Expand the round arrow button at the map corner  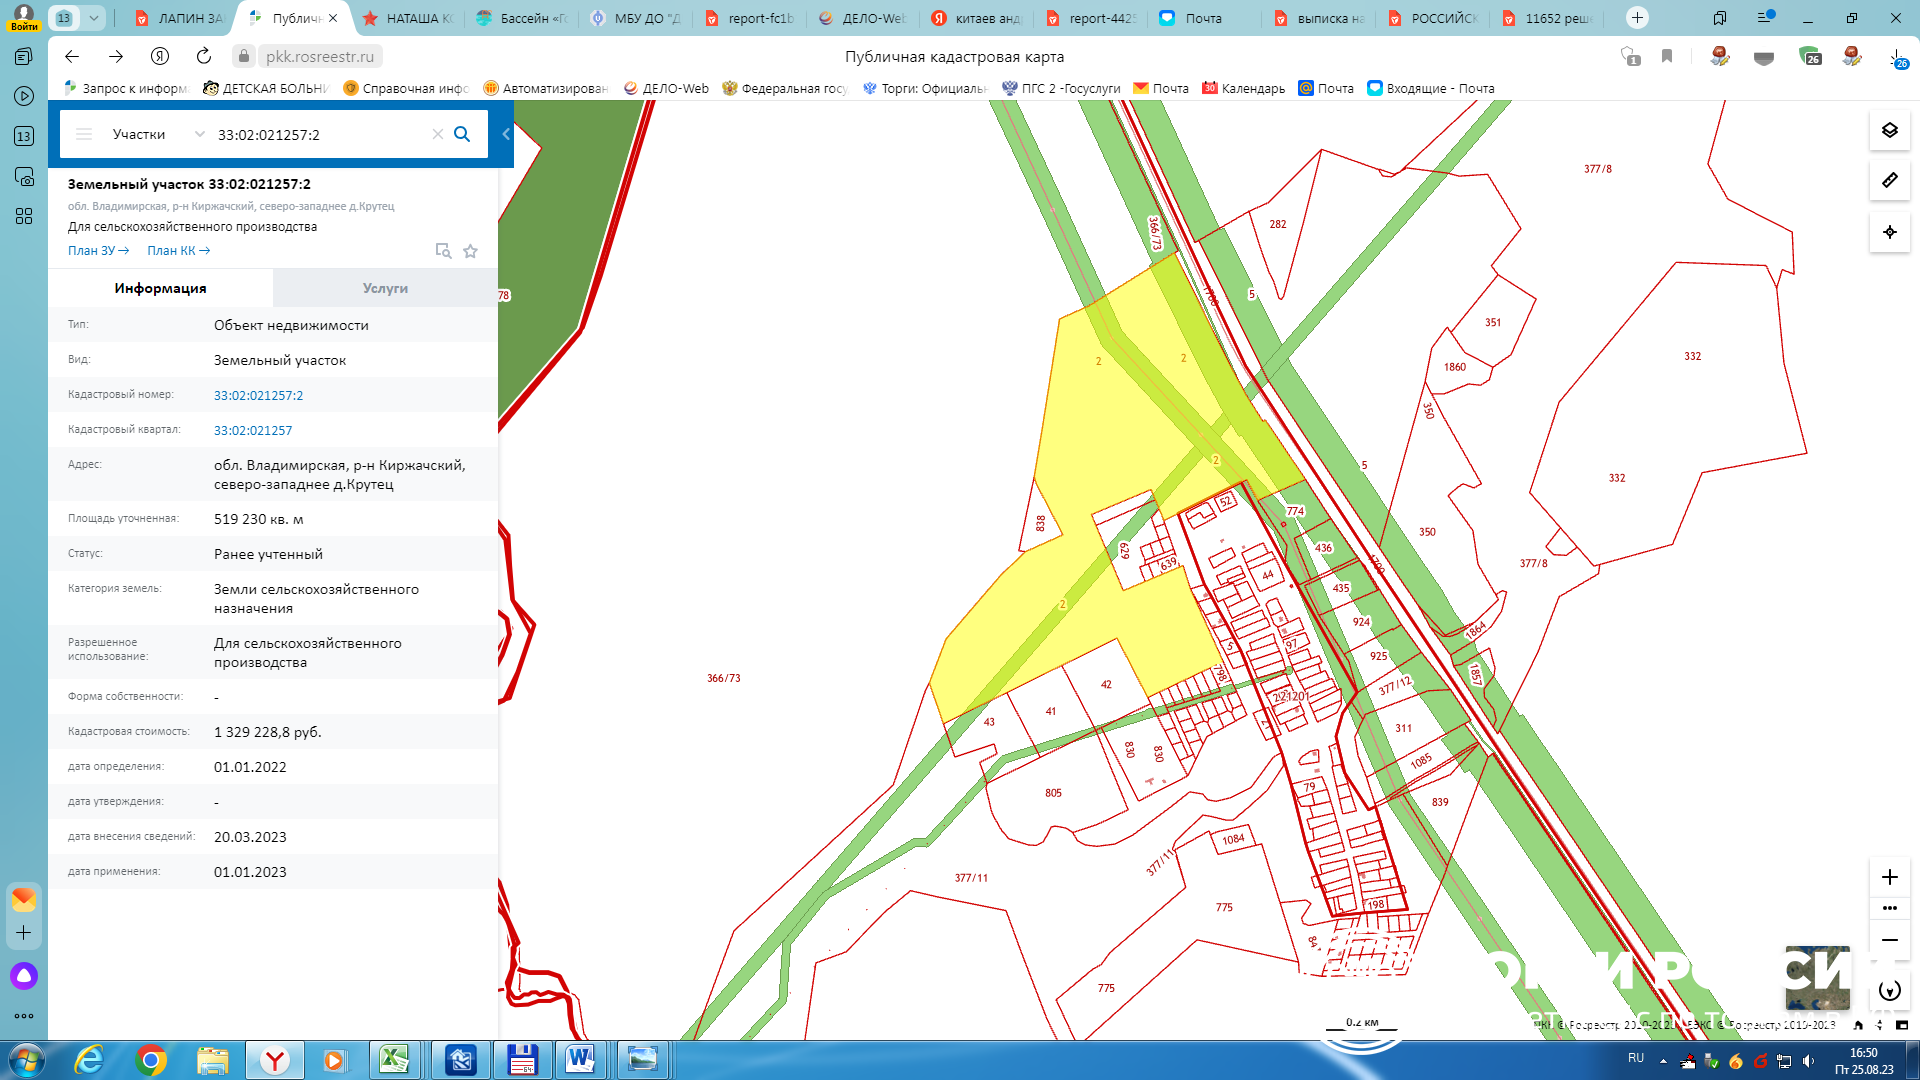click(x=1889, y=990)
